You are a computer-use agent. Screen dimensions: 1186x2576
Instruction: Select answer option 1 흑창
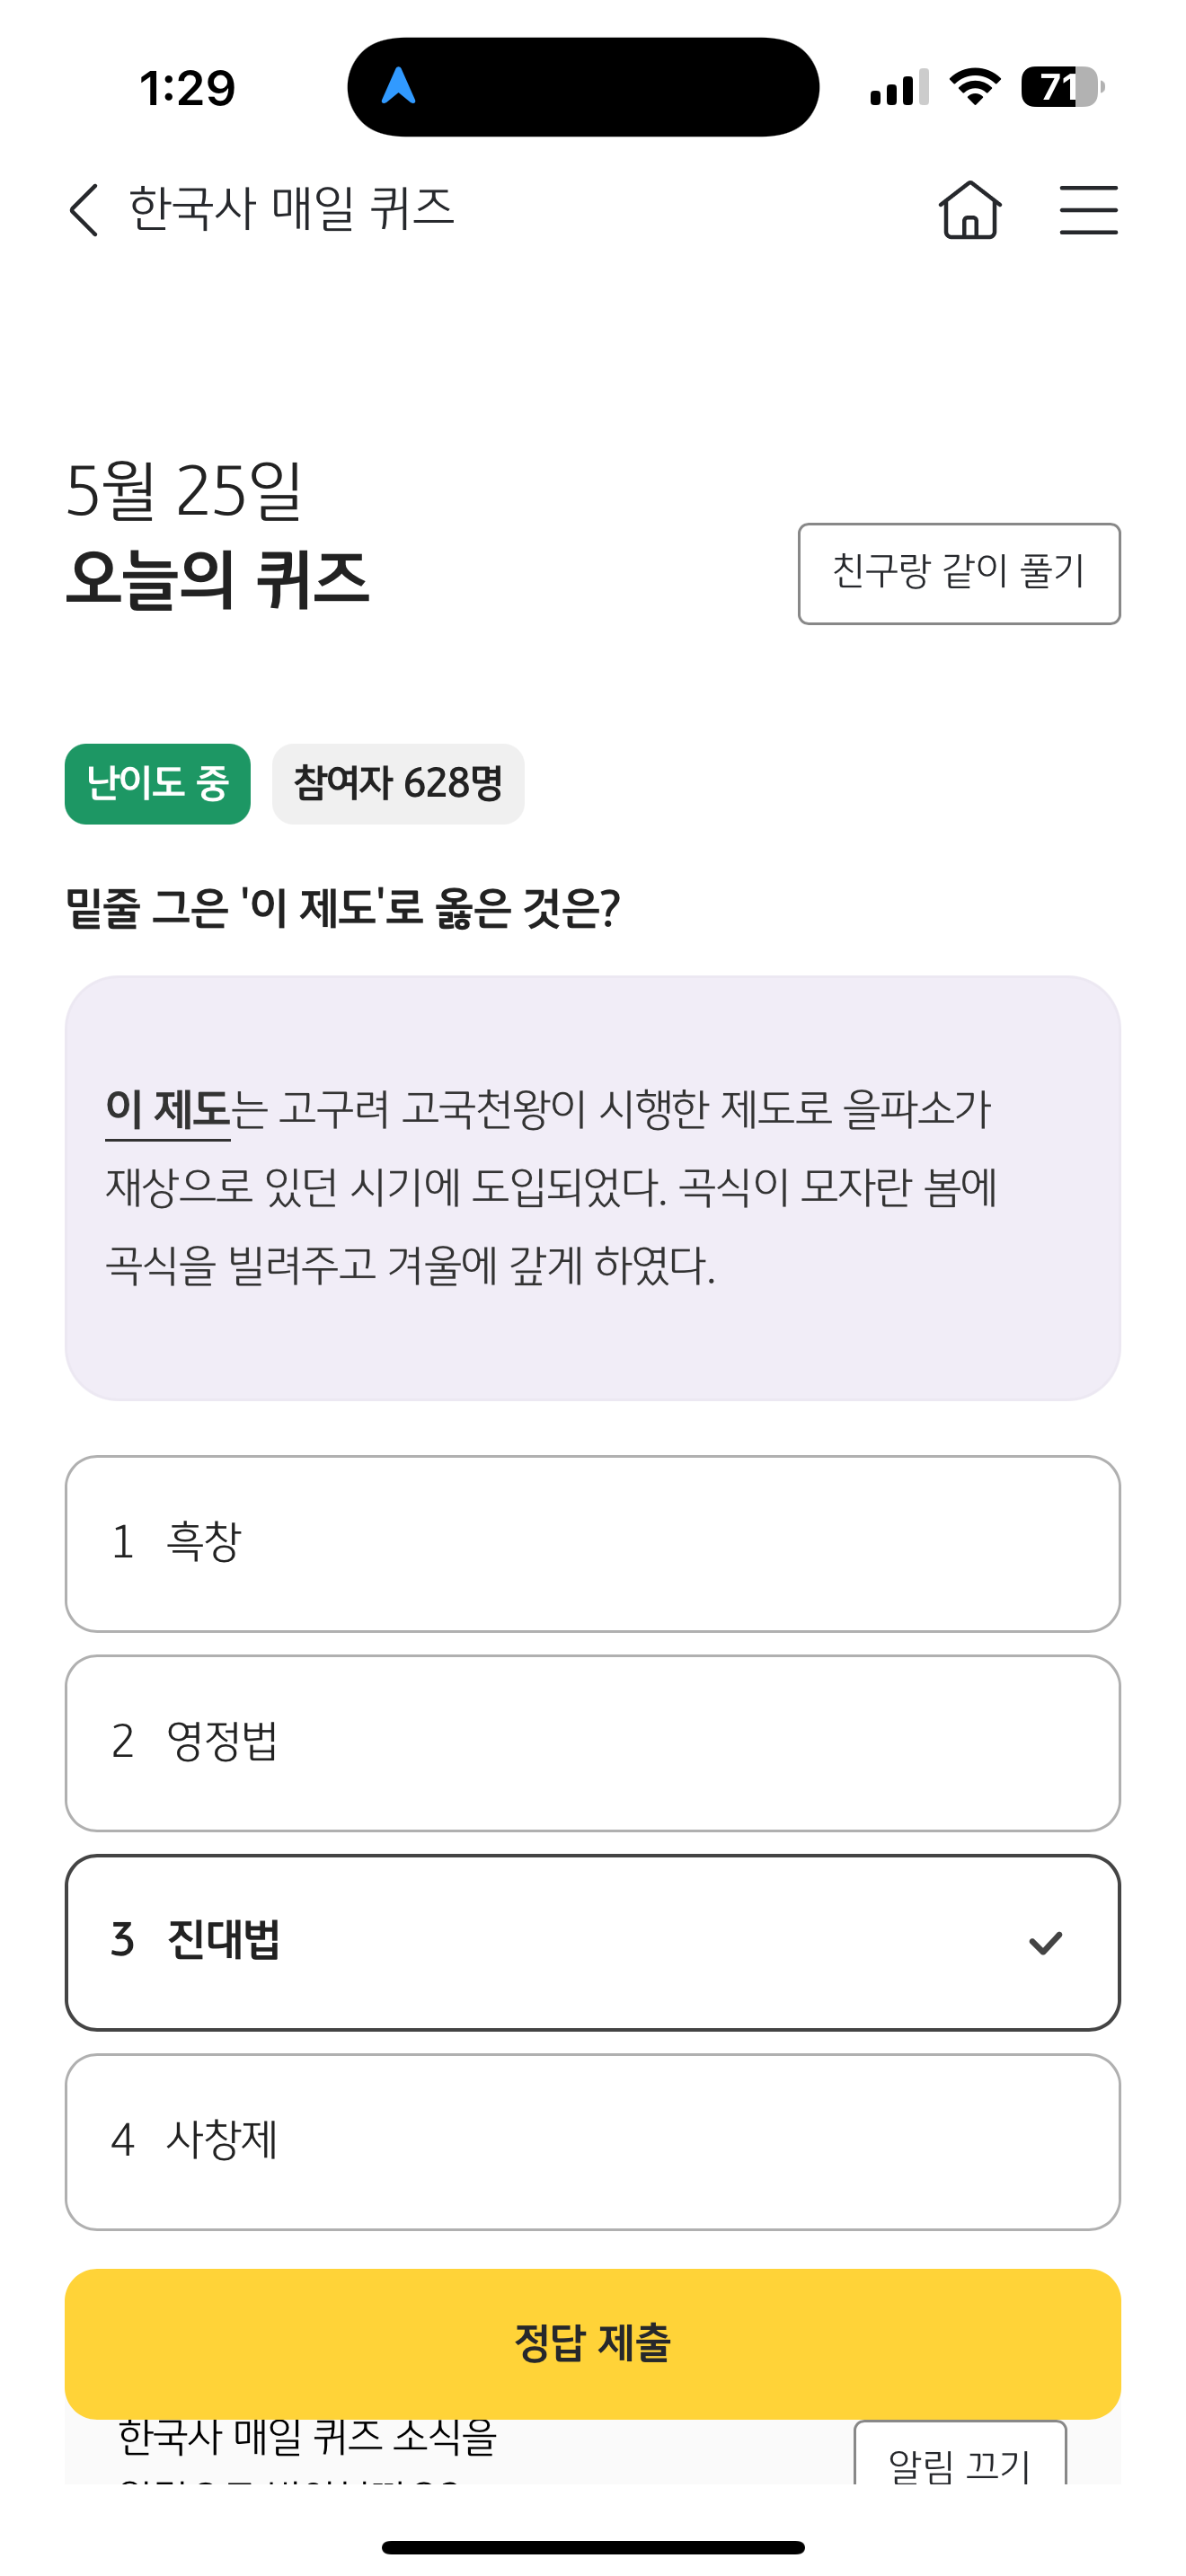coord(593,1543)
